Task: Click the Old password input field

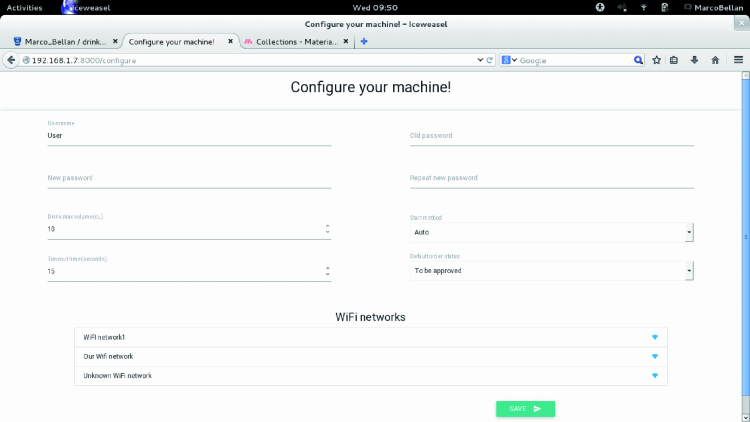Action: 550,137
